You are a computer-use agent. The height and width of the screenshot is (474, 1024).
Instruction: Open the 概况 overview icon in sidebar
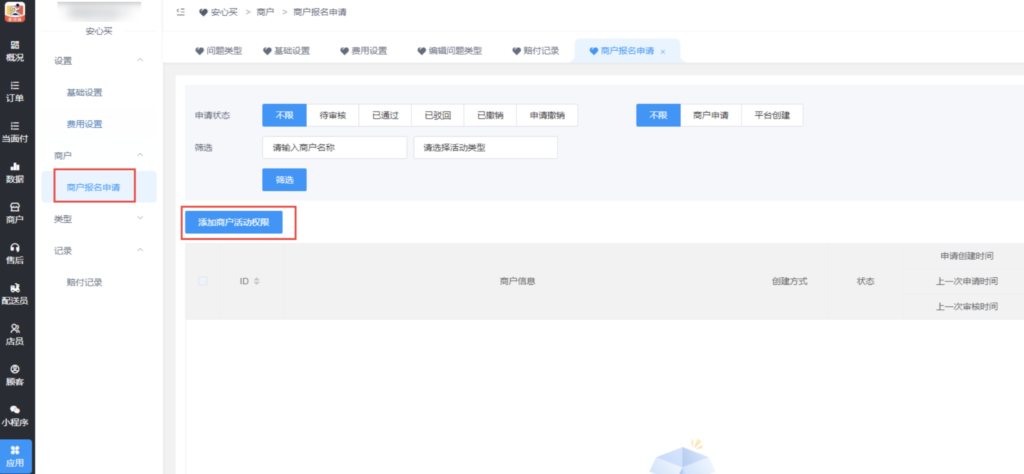click(x=14, y=51)
